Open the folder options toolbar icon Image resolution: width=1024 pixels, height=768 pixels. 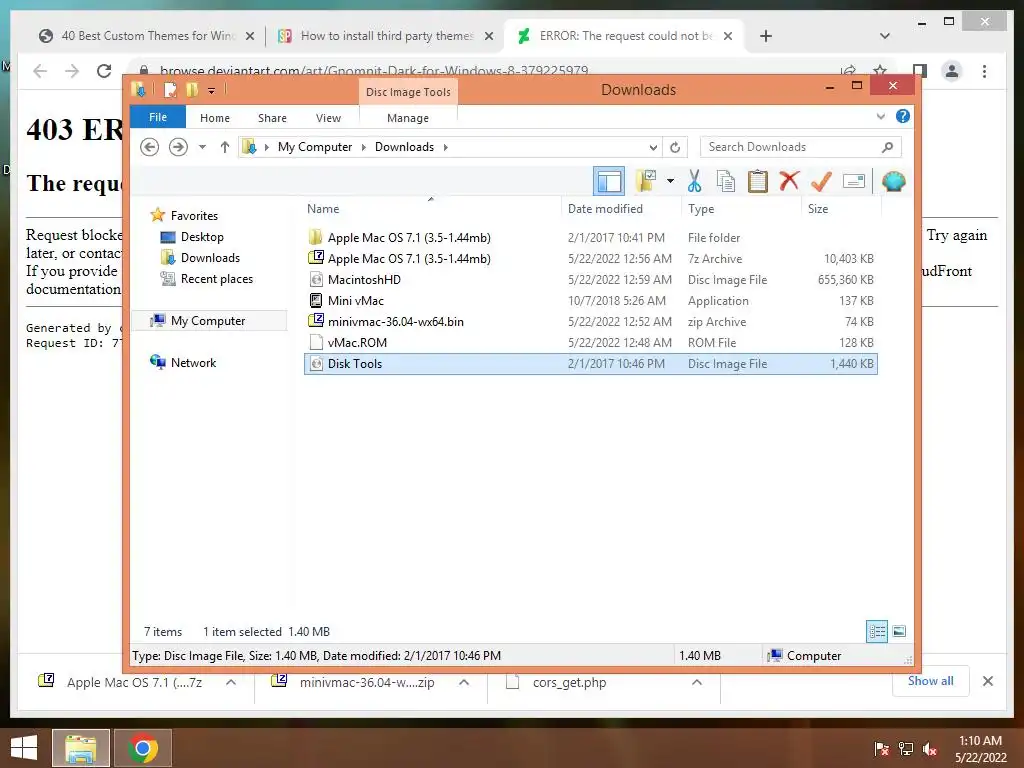(x=646, y=181)
